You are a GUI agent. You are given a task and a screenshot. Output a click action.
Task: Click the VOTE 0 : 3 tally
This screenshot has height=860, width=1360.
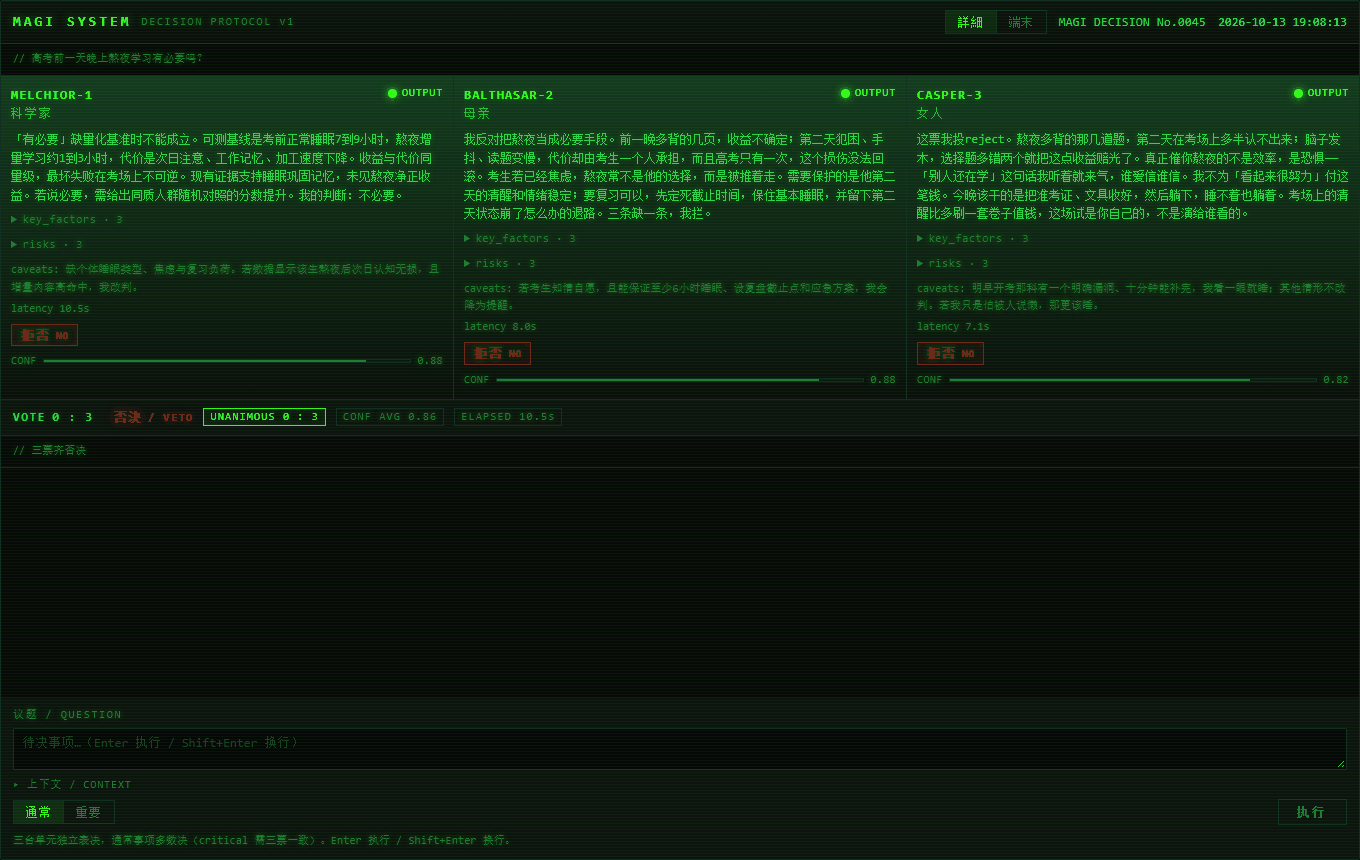(53, 417)
